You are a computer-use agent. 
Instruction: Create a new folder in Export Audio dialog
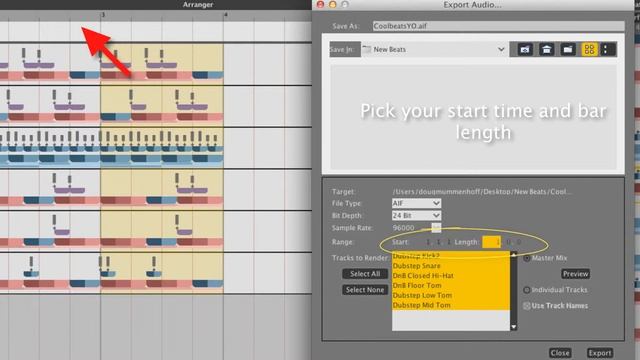pyautogui.click(x=567, y=49)
